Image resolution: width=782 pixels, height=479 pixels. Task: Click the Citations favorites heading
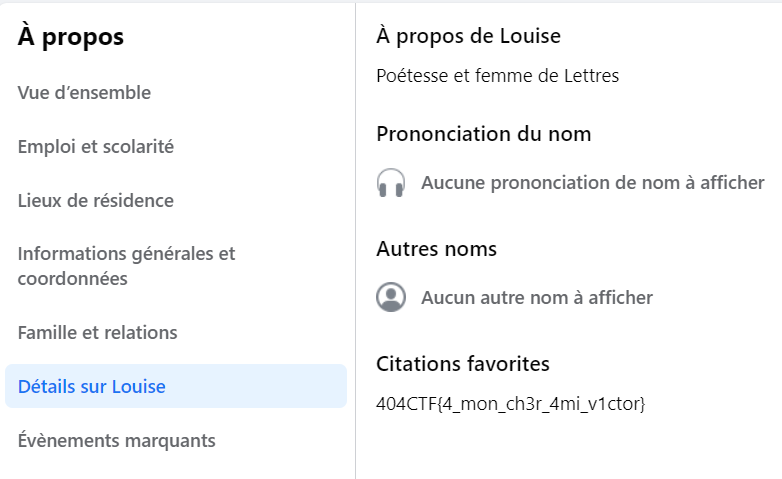(x=463, y=363)
